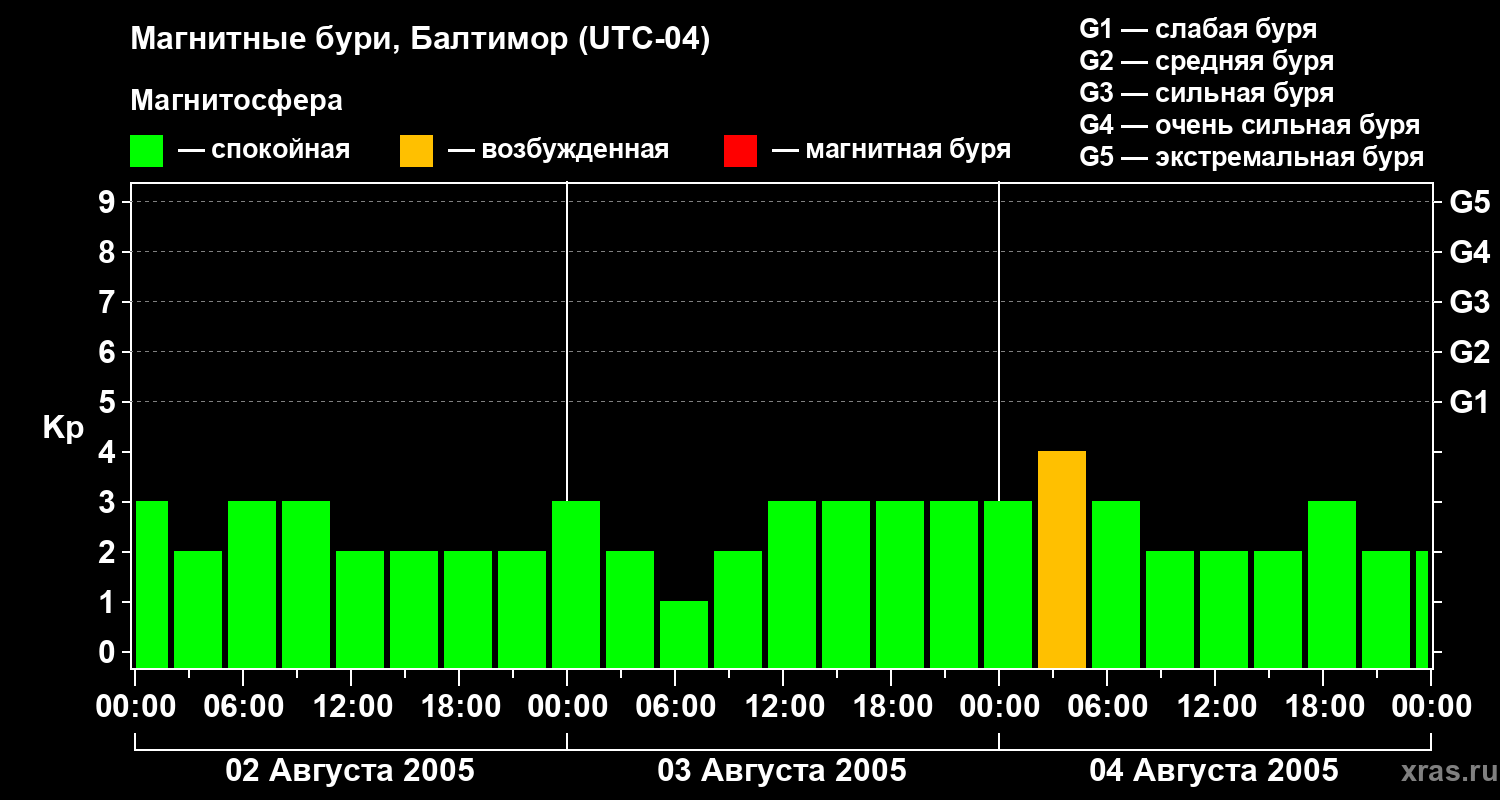
Task: Click '12:00' tick label above 03 Августа
Action: tap(783, 707)
